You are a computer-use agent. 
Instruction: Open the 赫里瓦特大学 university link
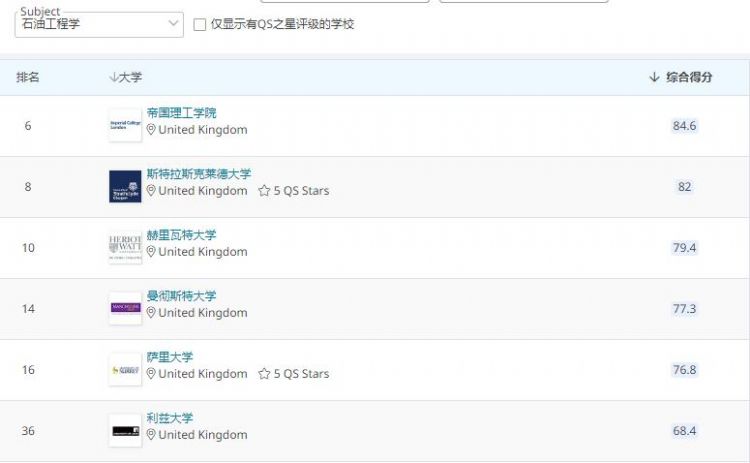(x=181, y=235)
